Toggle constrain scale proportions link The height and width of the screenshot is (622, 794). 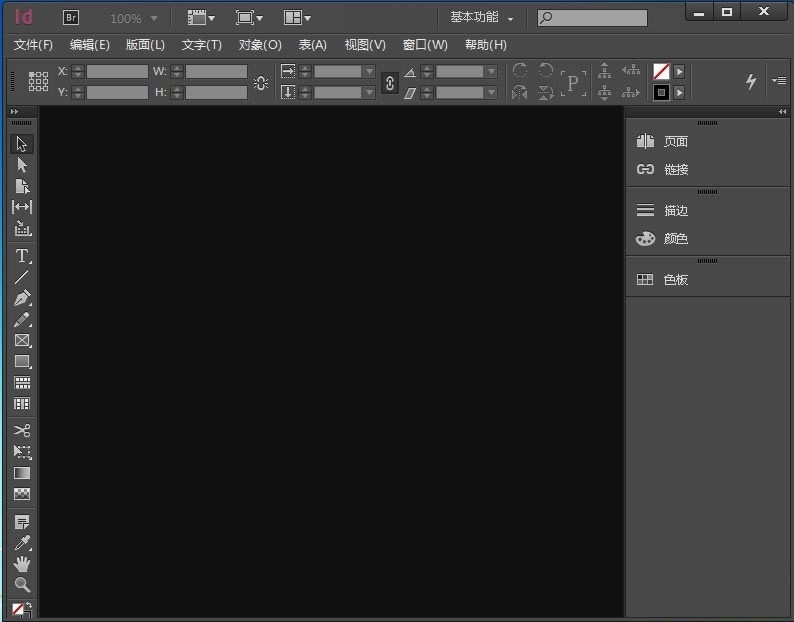pos(389,83)
